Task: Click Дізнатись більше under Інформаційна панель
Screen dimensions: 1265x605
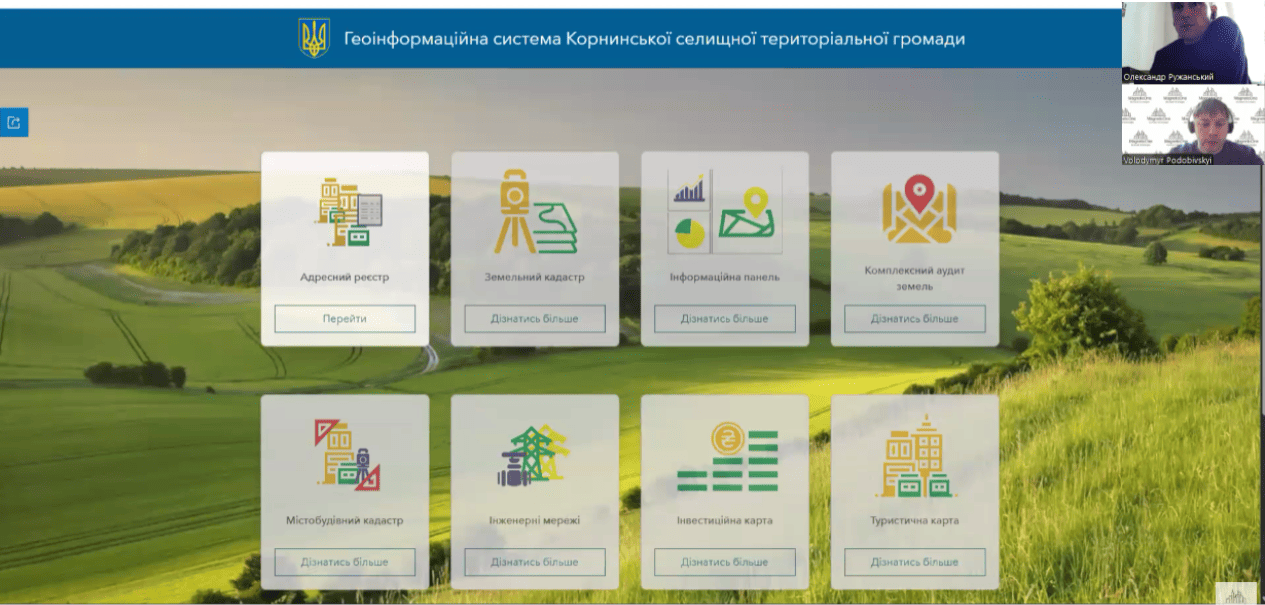Action: (725, 319)
